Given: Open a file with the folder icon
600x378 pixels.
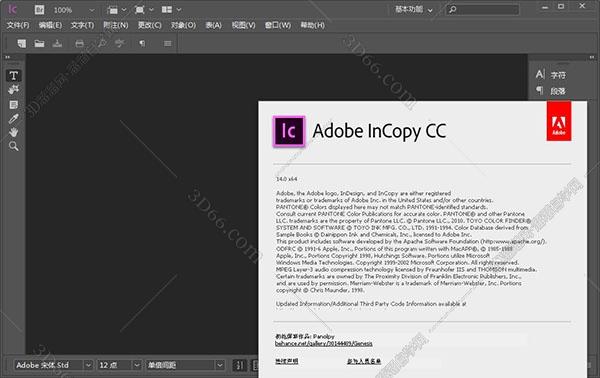Looking at the screenshot, I should tap(39, 43).
